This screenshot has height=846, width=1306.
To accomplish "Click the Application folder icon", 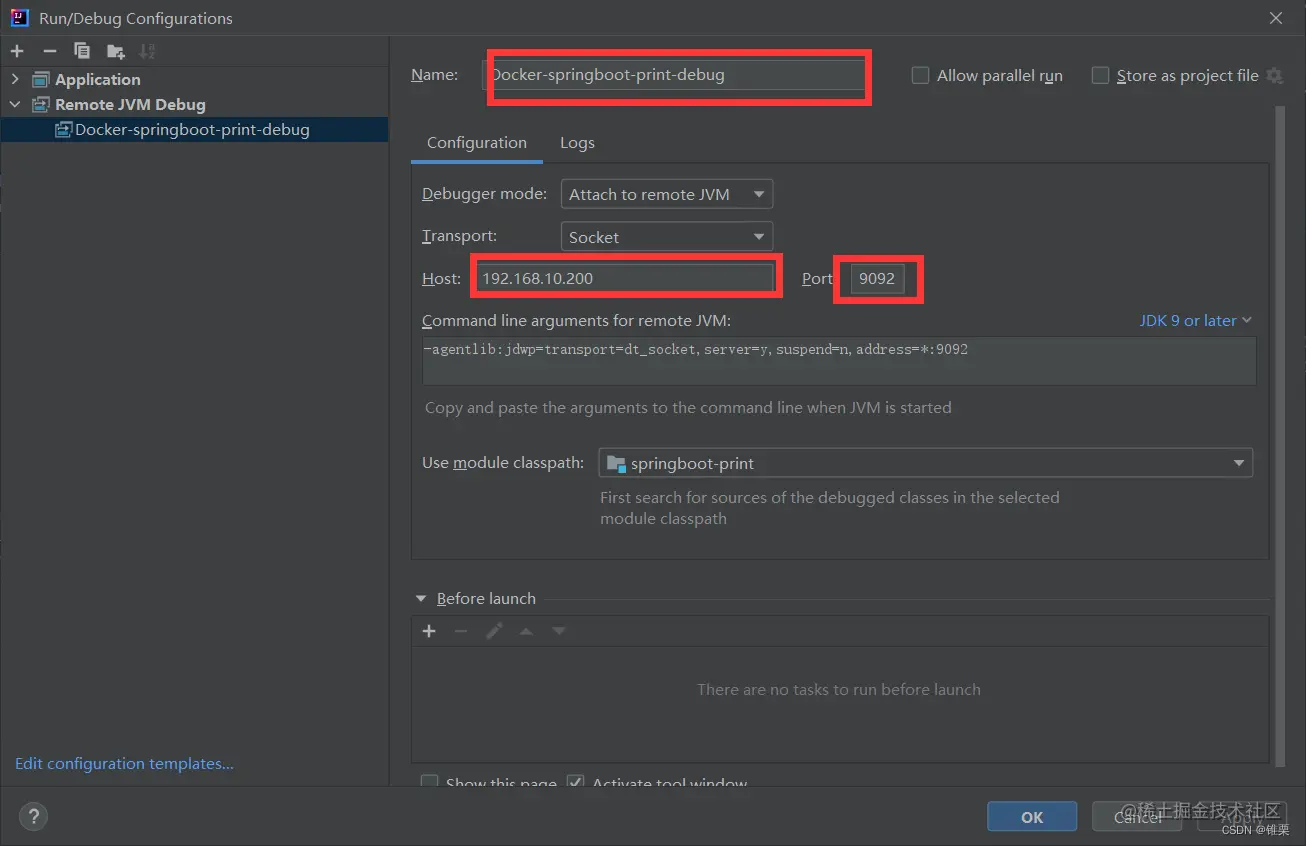I will (x=41, y=79).
